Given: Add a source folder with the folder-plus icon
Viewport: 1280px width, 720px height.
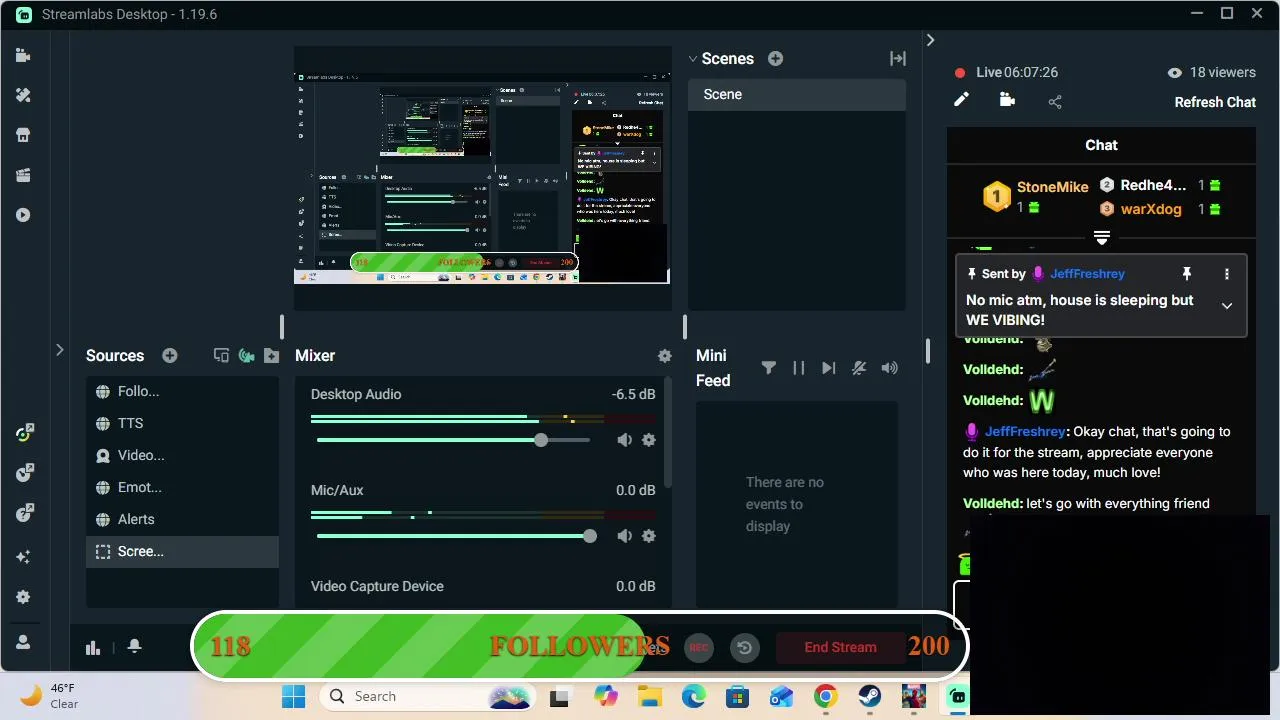Looking at the screenshot, I should pyautogui.click(x=271, y=356).
